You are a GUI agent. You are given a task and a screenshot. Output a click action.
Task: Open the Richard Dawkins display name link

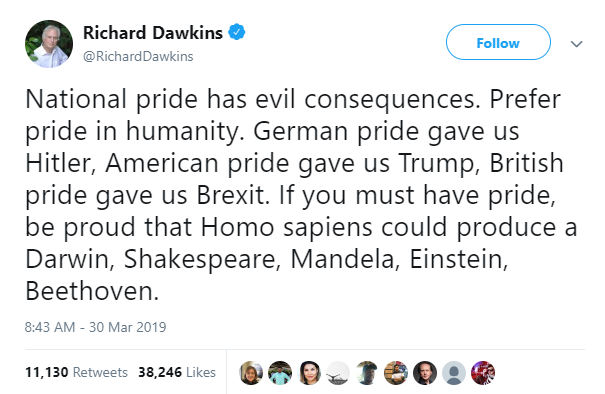point(153,32)
